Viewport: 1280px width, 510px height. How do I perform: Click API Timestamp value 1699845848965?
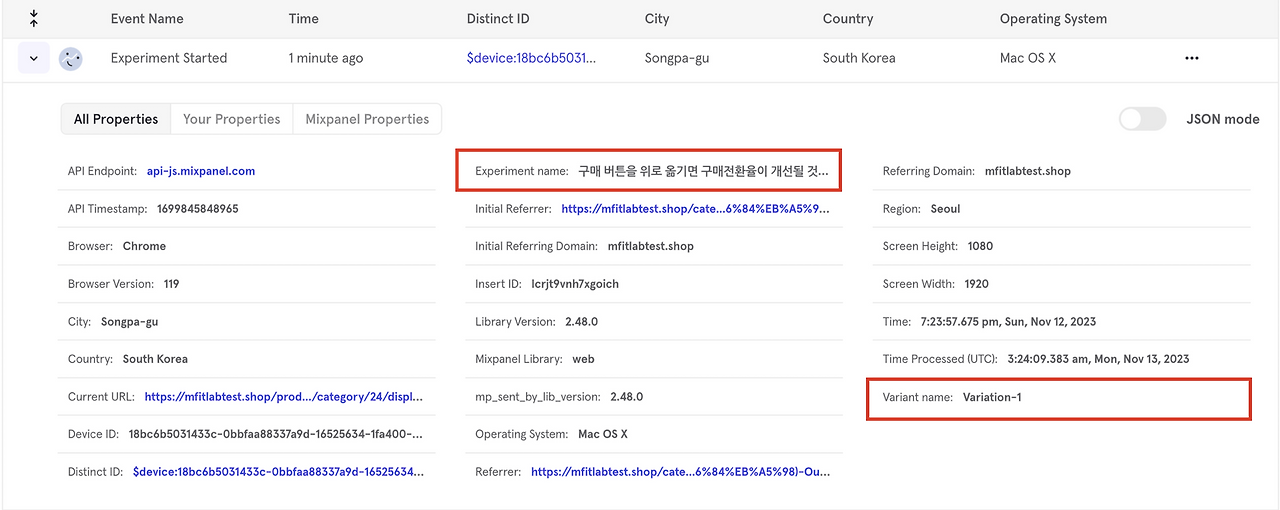pyautogui.click(x=198, y=209)
